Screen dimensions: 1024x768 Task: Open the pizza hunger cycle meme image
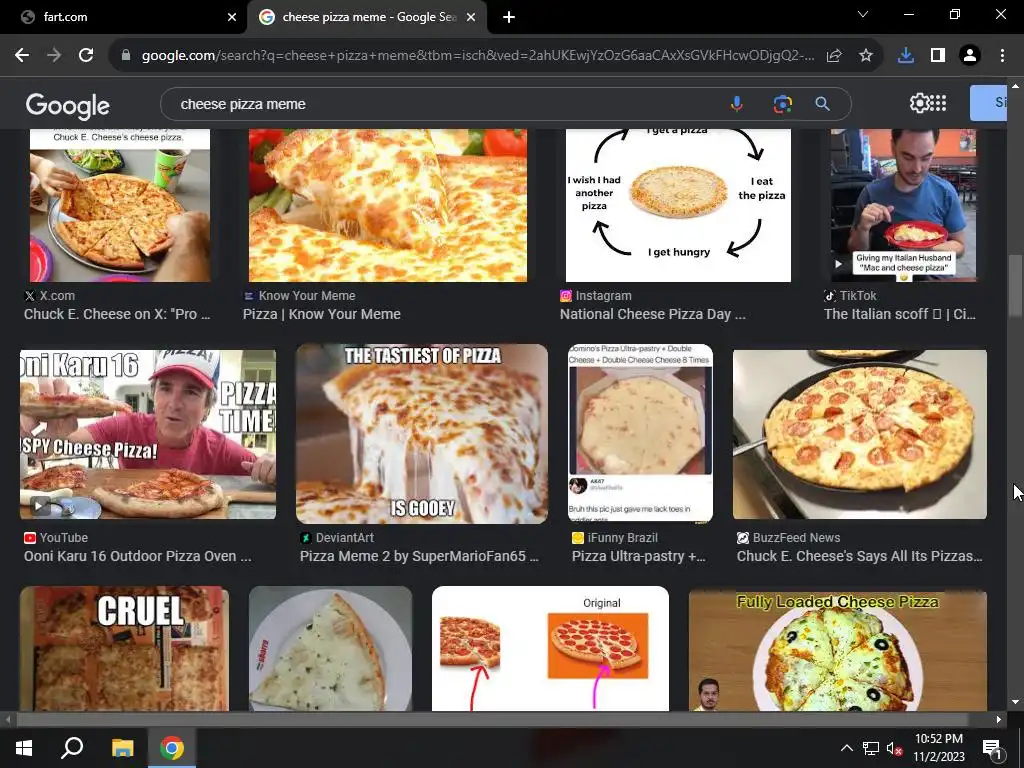click(x=678, y=205)
